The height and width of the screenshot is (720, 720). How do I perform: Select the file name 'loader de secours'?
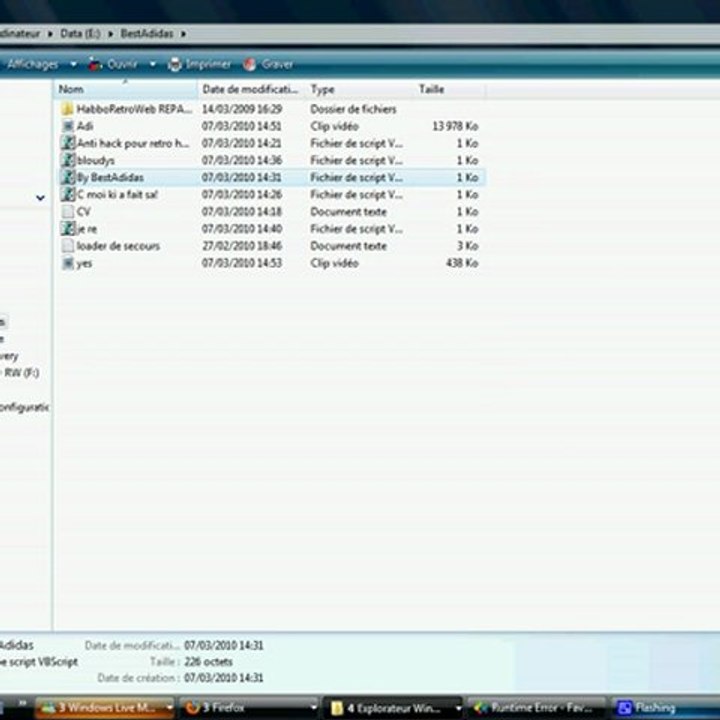pos(118,246)
